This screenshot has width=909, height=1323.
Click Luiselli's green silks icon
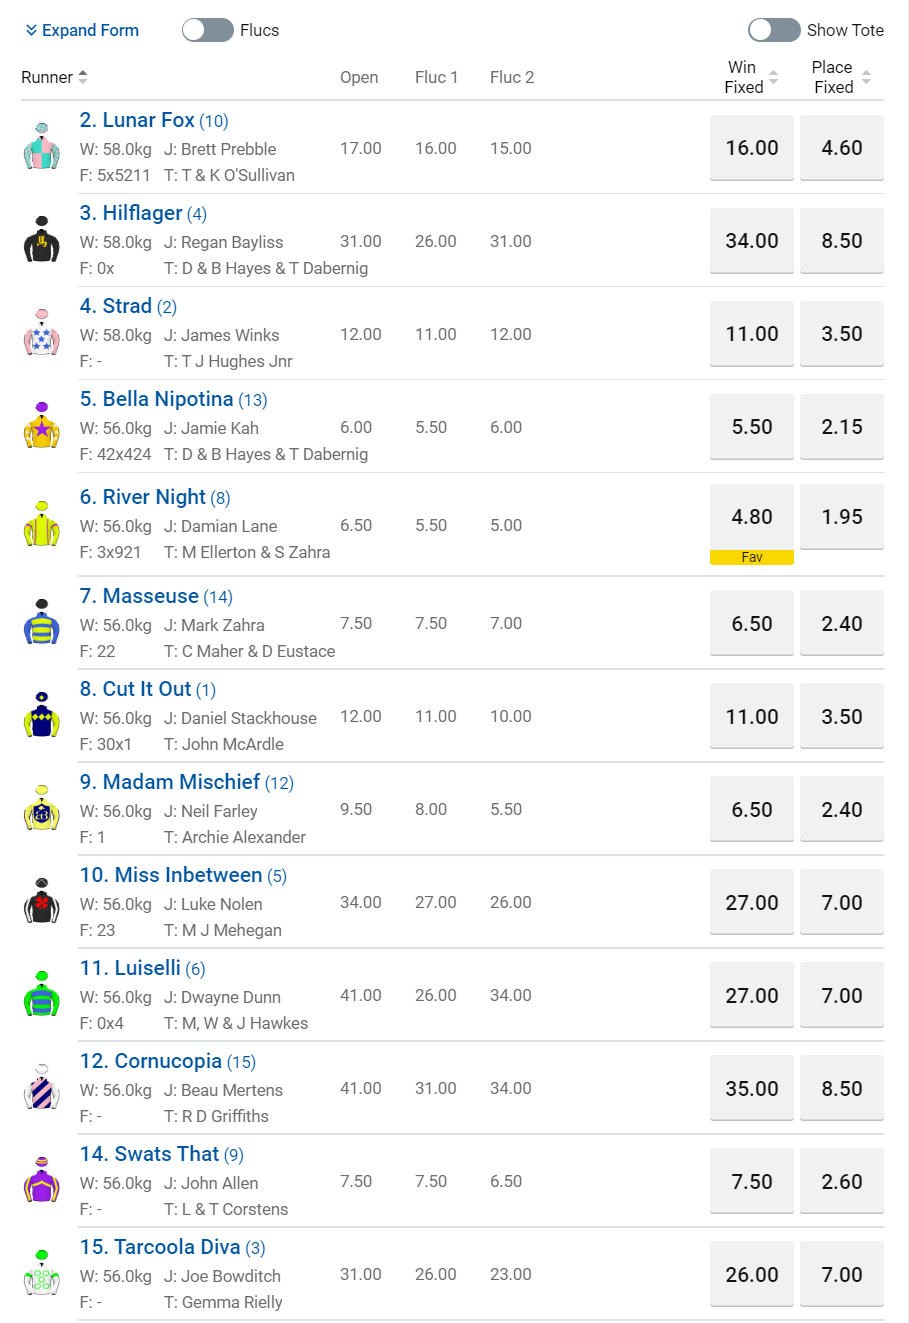42,995
